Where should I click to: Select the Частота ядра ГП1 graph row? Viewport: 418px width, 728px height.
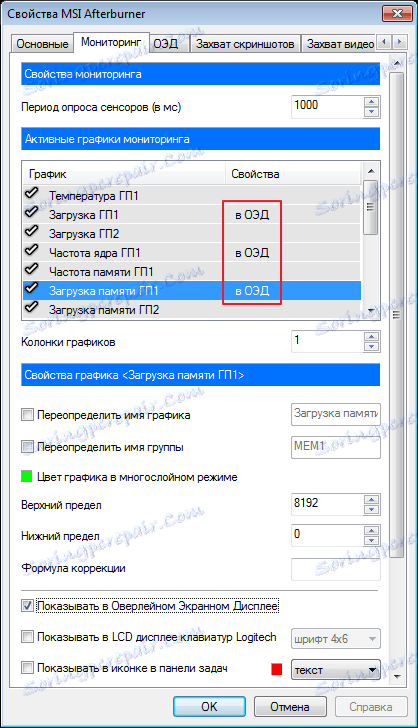click(x=191, y=253)
